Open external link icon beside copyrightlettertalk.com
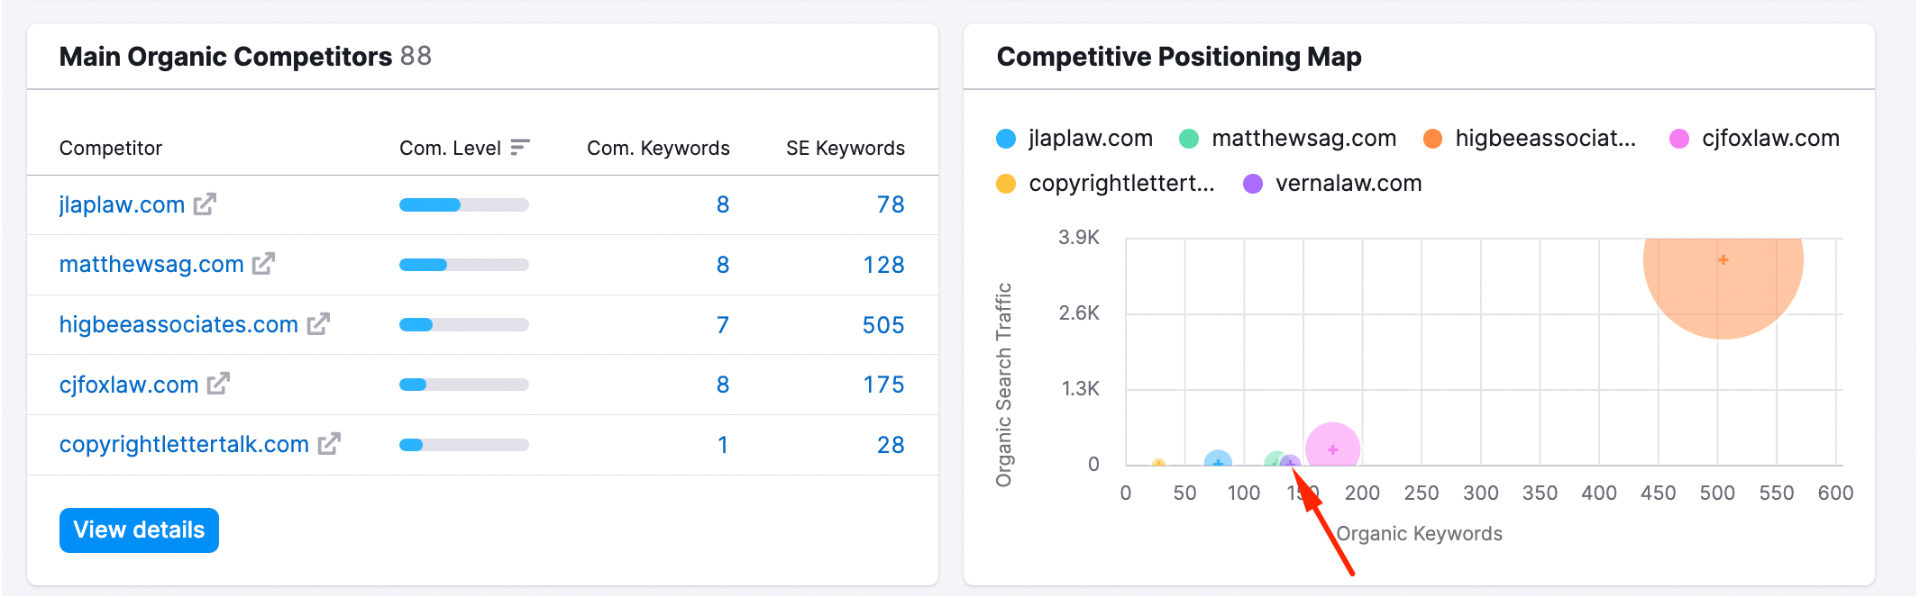Image resolution: width=1920 pixels, height=598 pixels. [x=329, y=444]
